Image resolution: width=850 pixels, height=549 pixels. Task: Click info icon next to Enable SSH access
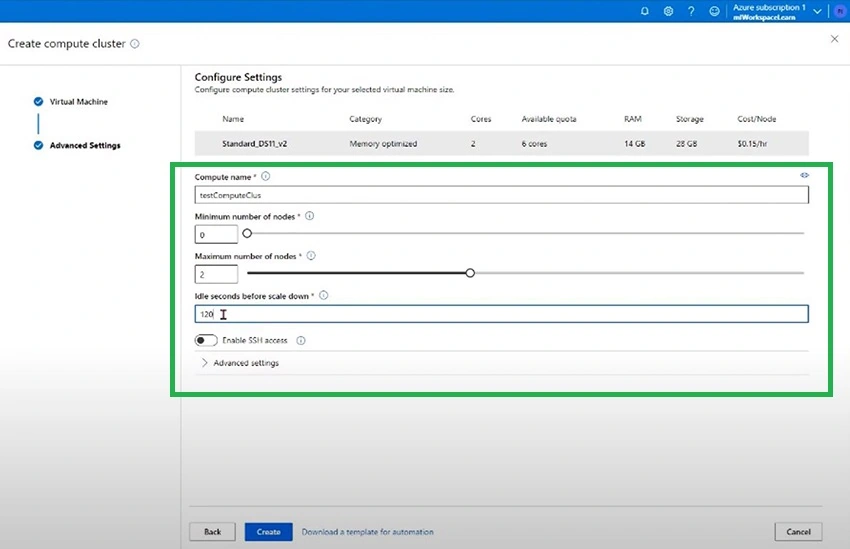(301, 340)
